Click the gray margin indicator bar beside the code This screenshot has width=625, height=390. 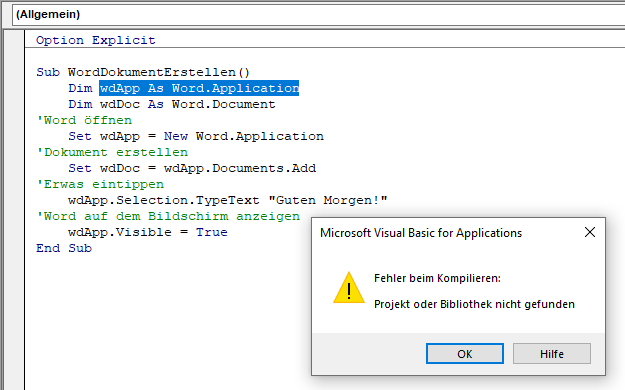14,210
